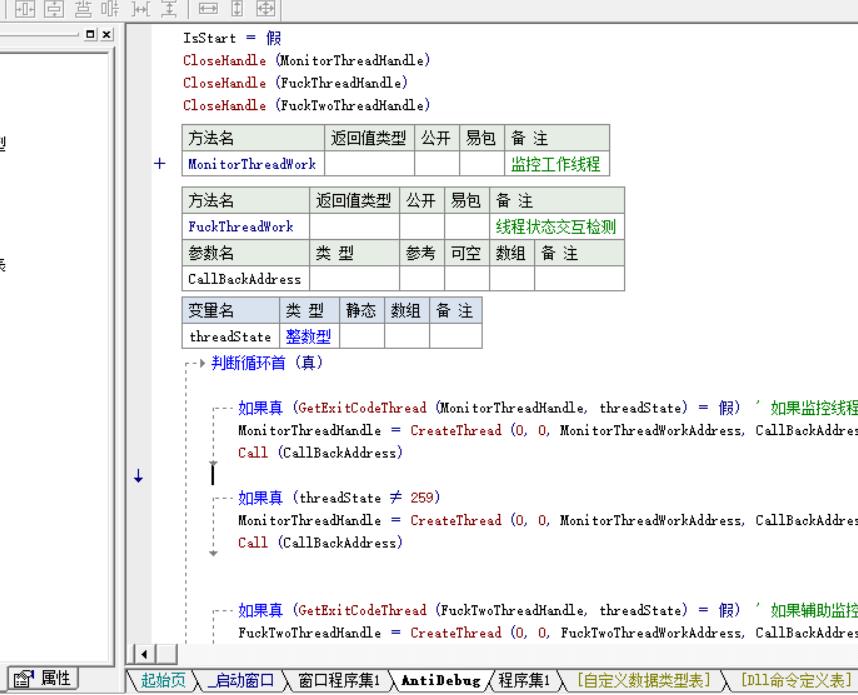Click the CallBackAddress parameter name cell
Image resolution: width=858 pixels, height=695 pixels.
246,279
